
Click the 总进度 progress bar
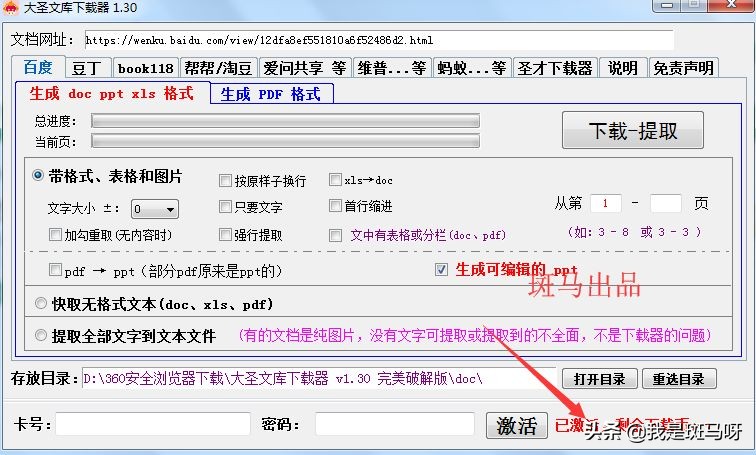pyautogui.click(x=285, y=121)
